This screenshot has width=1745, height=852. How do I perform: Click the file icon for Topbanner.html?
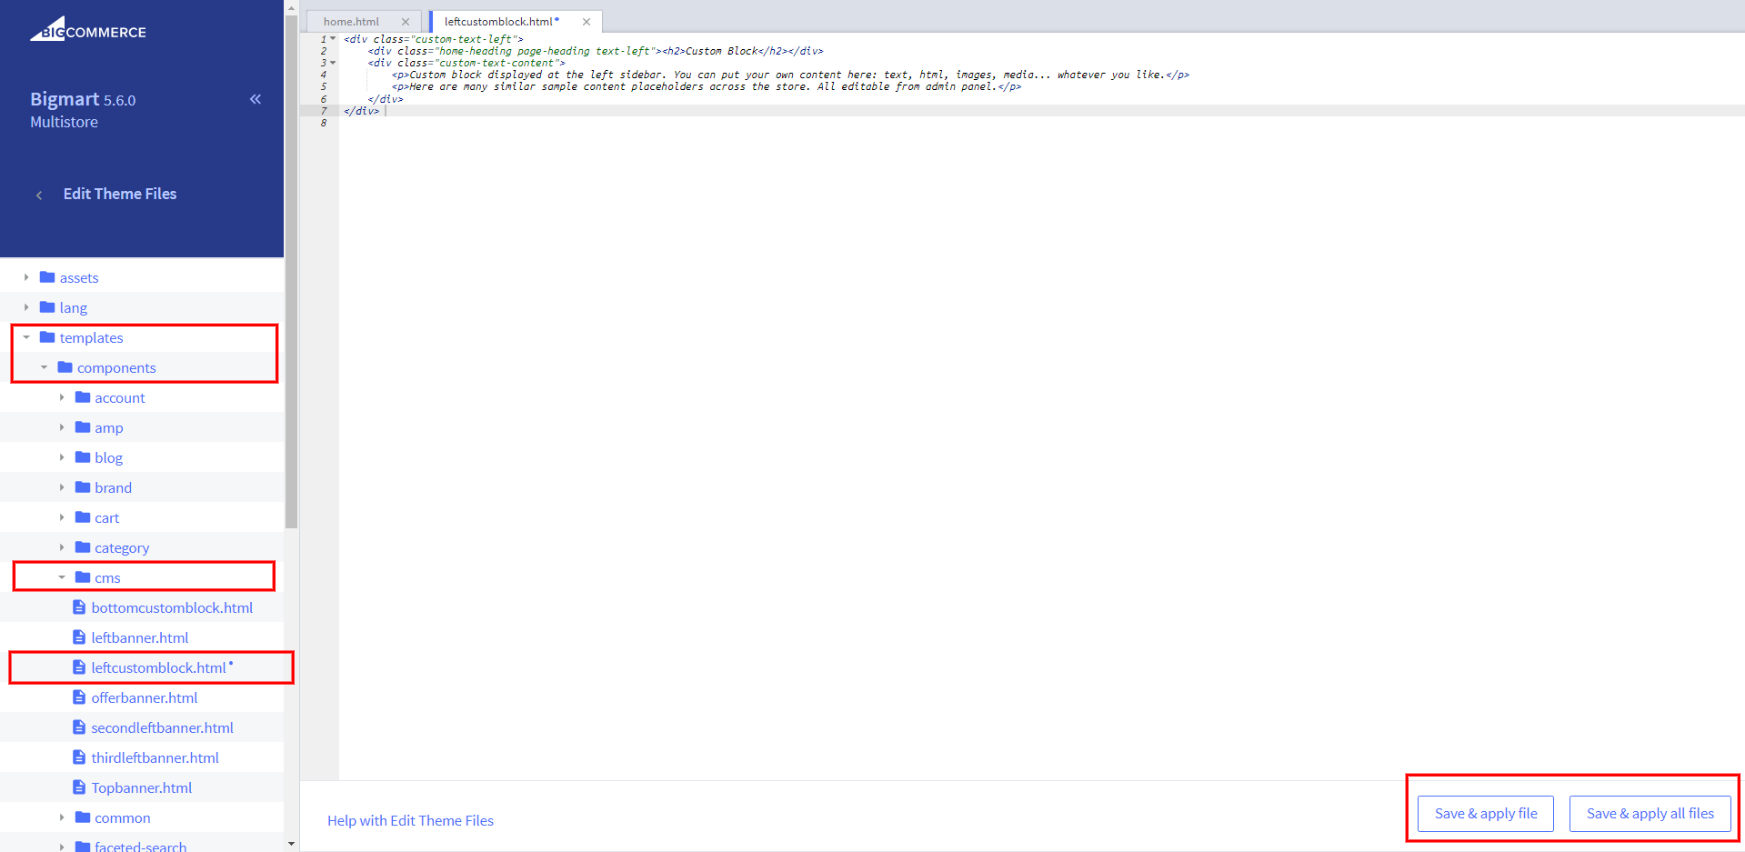coord(79,788)
